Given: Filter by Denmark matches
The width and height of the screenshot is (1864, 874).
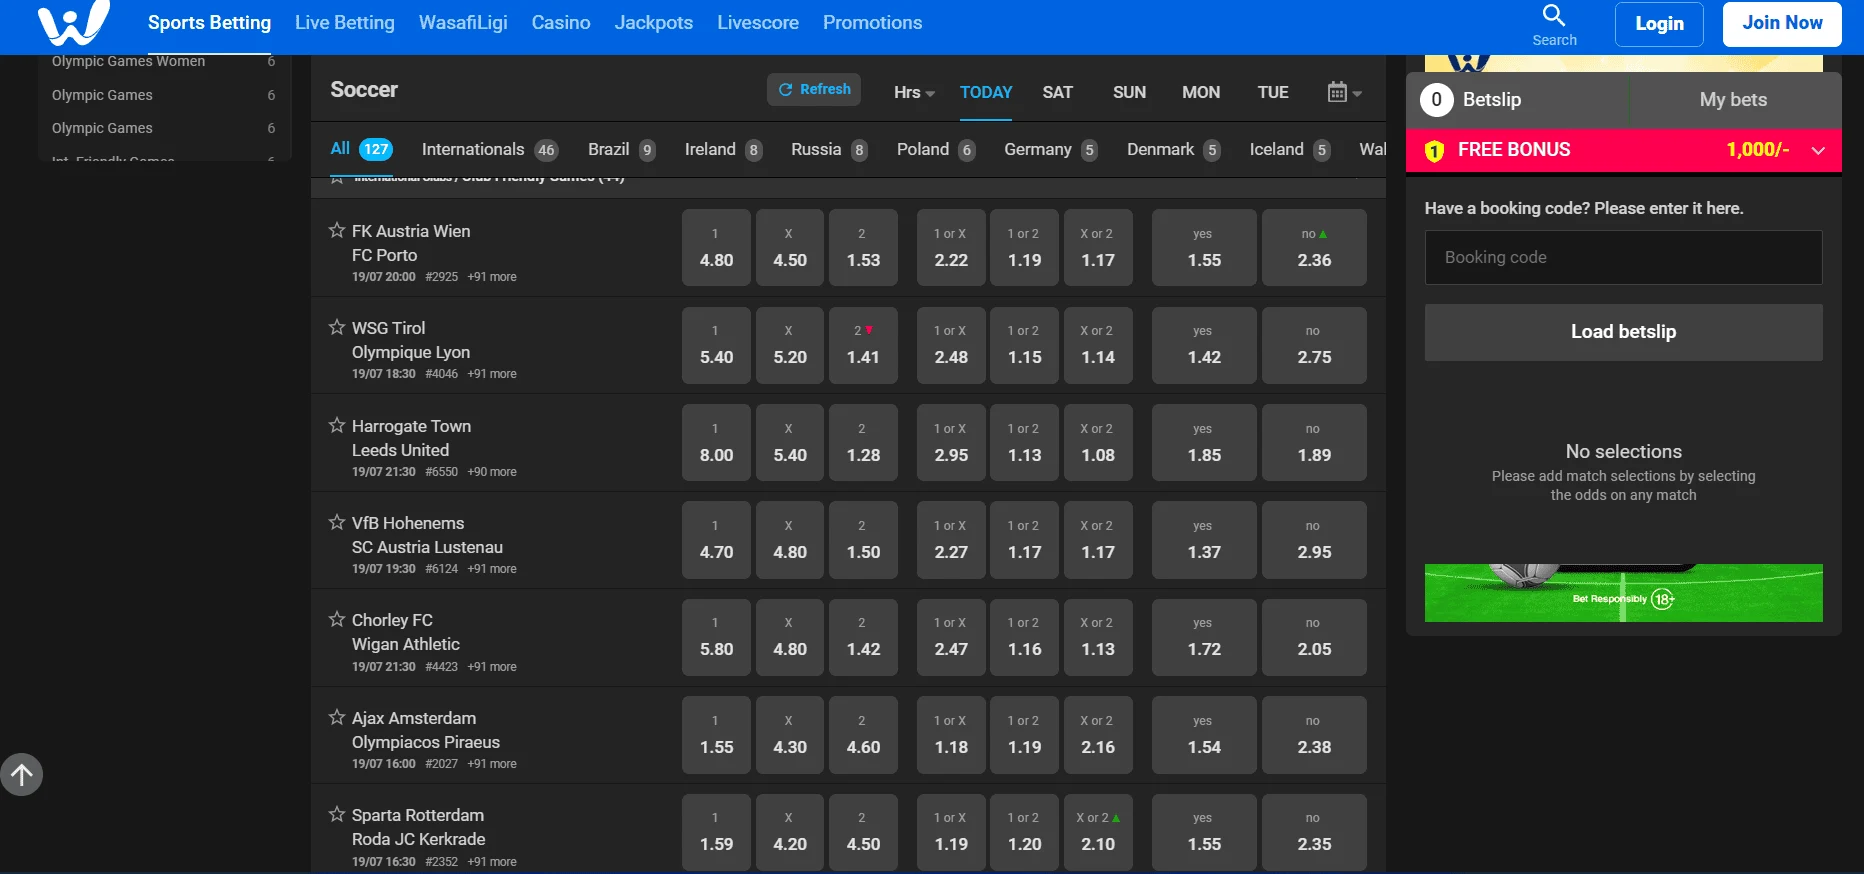Looking at the screenshot, I should pyautogui.click(x=1174, y=149).
